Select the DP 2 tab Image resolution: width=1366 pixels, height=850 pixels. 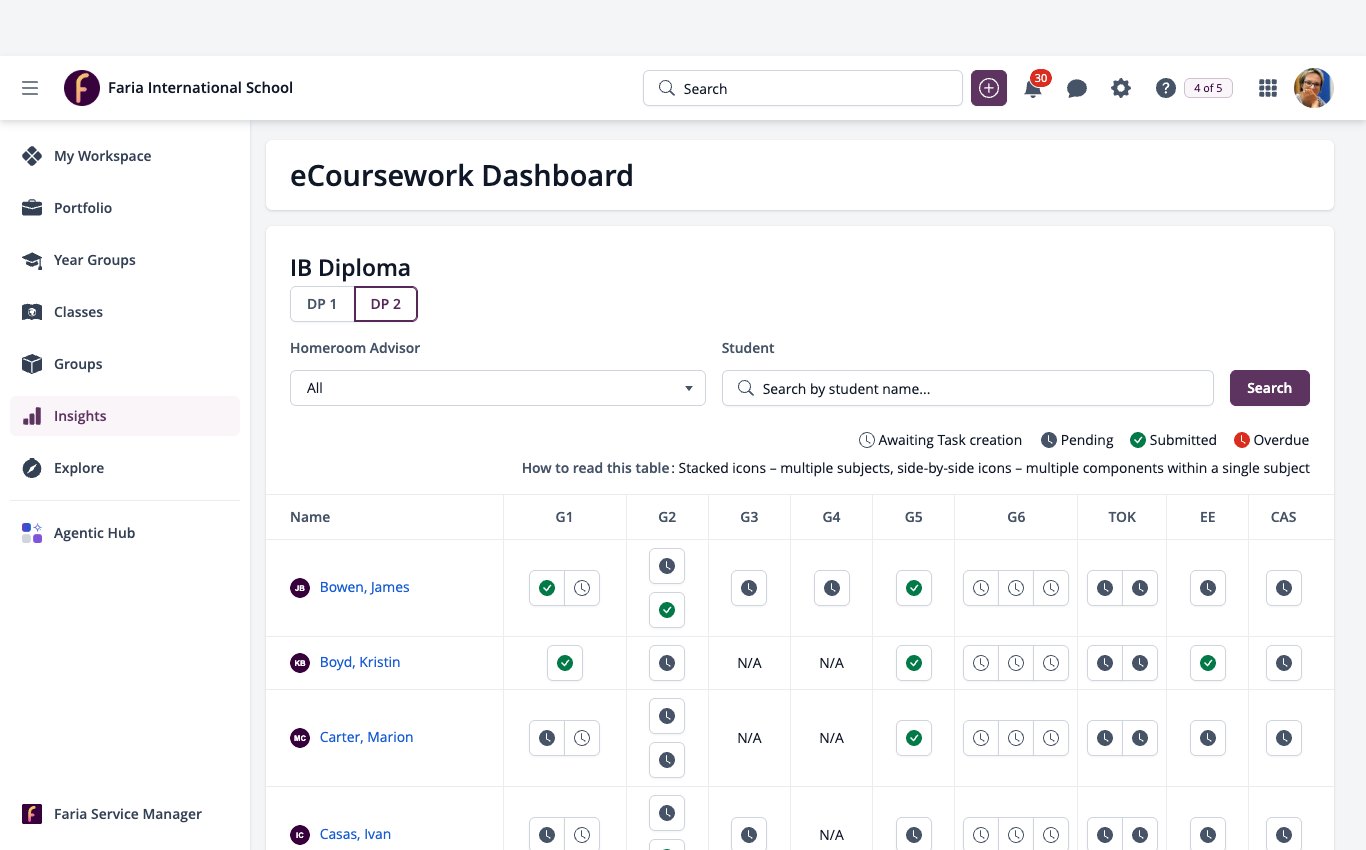click(x=386, y=304)
